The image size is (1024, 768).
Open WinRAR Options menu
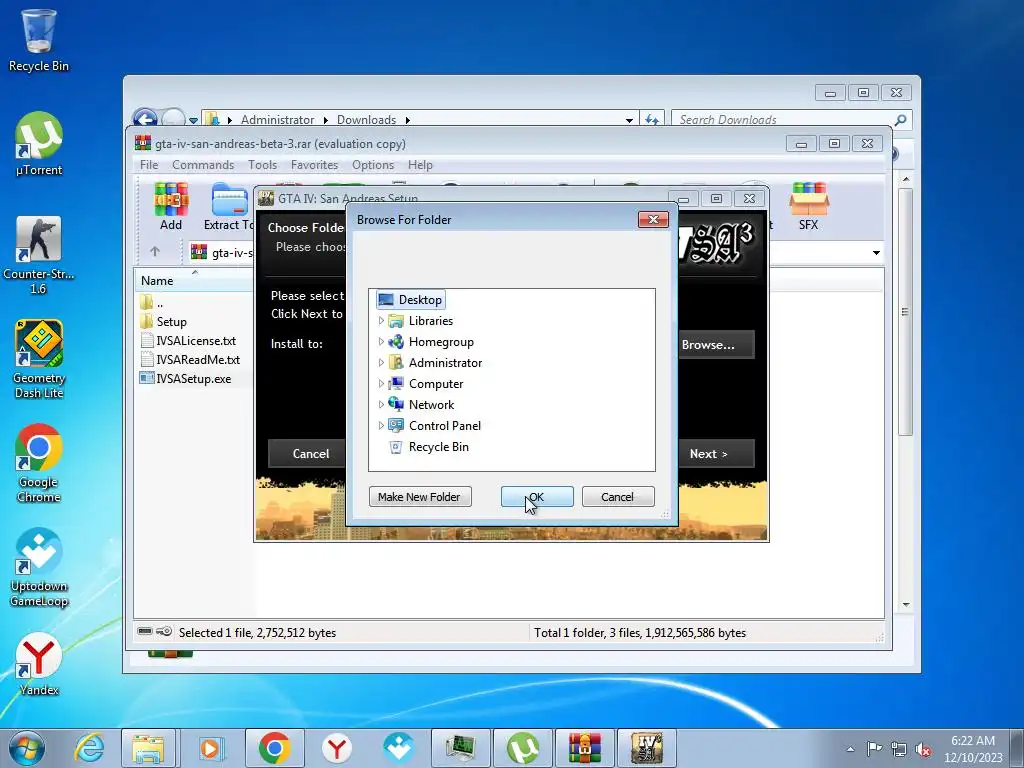pos(373,165)
